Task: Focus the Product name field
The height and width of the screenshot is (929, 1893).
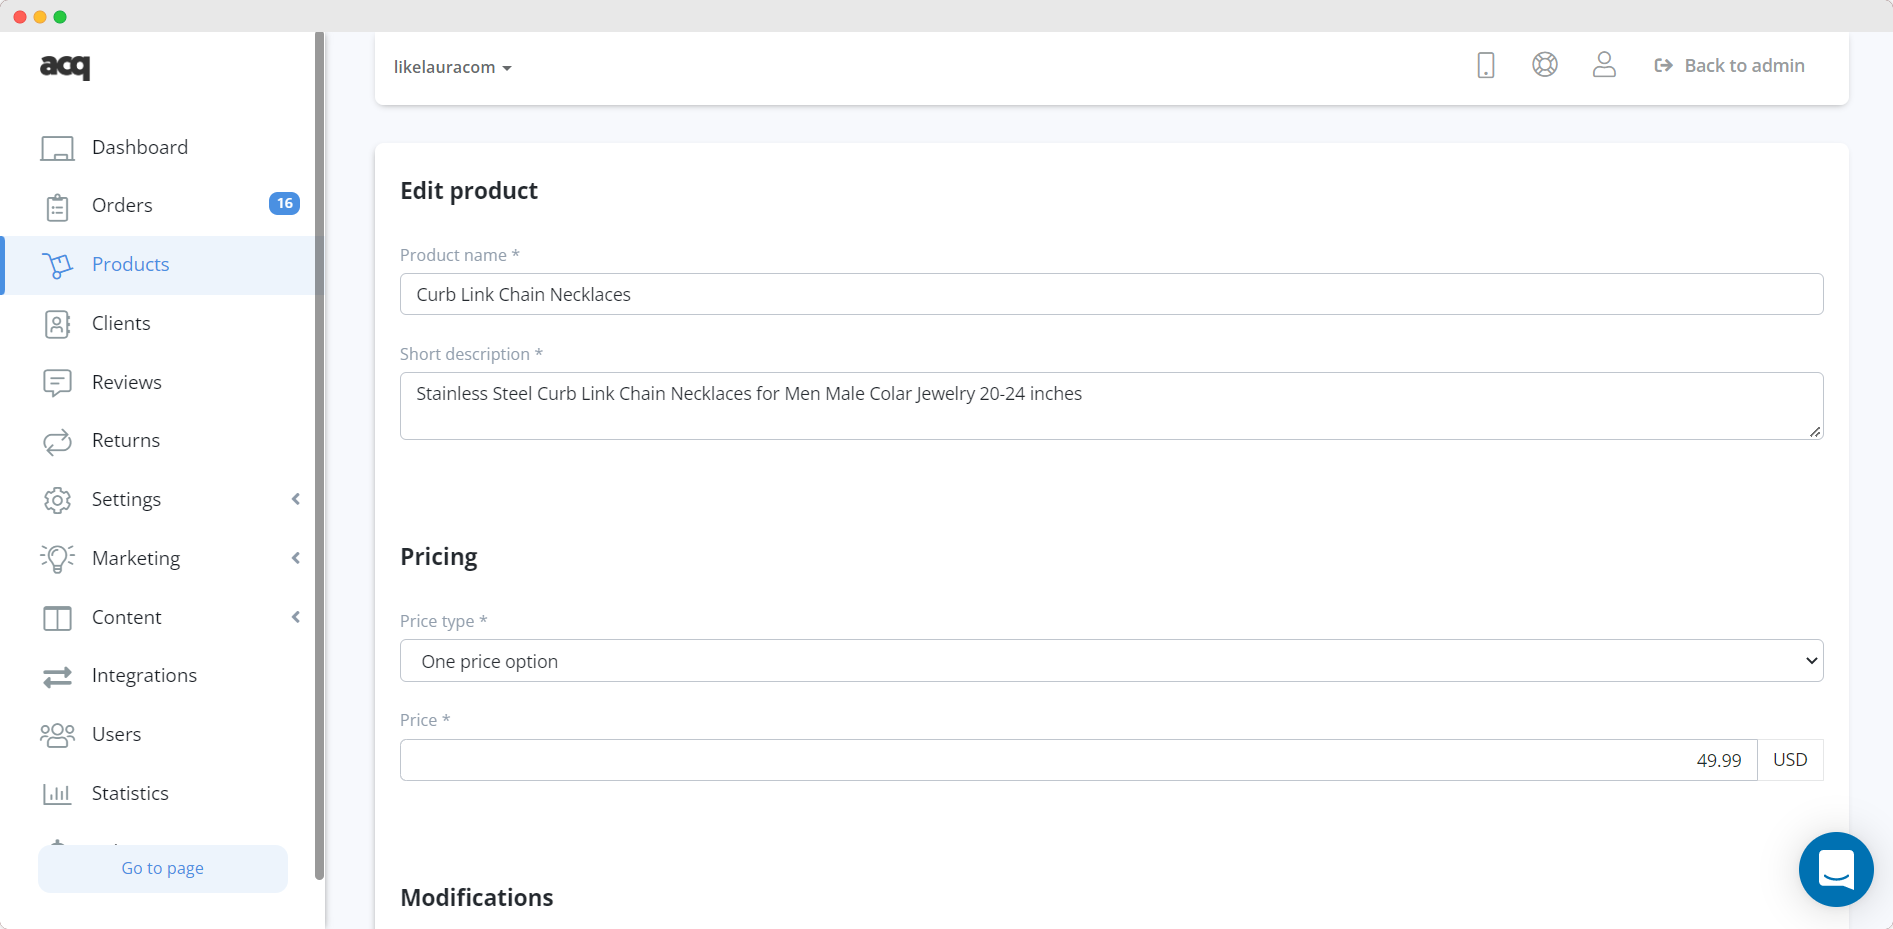Action: (x=1111, y=294)
